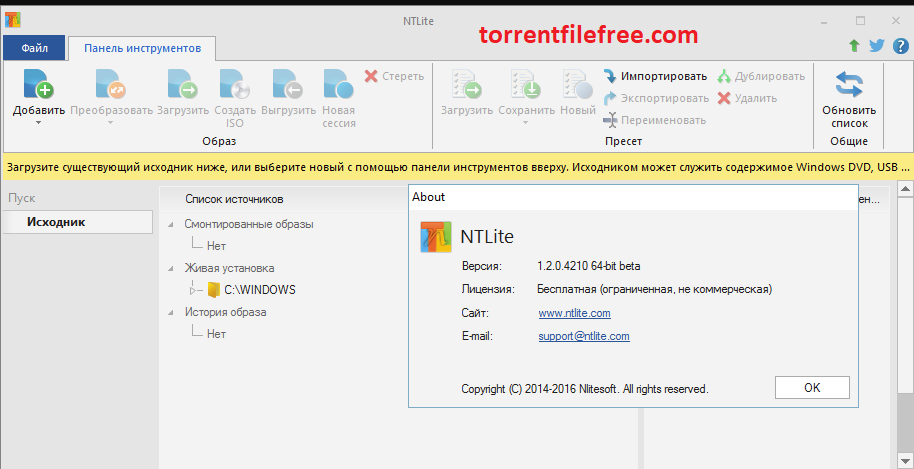Click the Список источников column header
This screenshot has height=469, width=914.
click(234, 199)
